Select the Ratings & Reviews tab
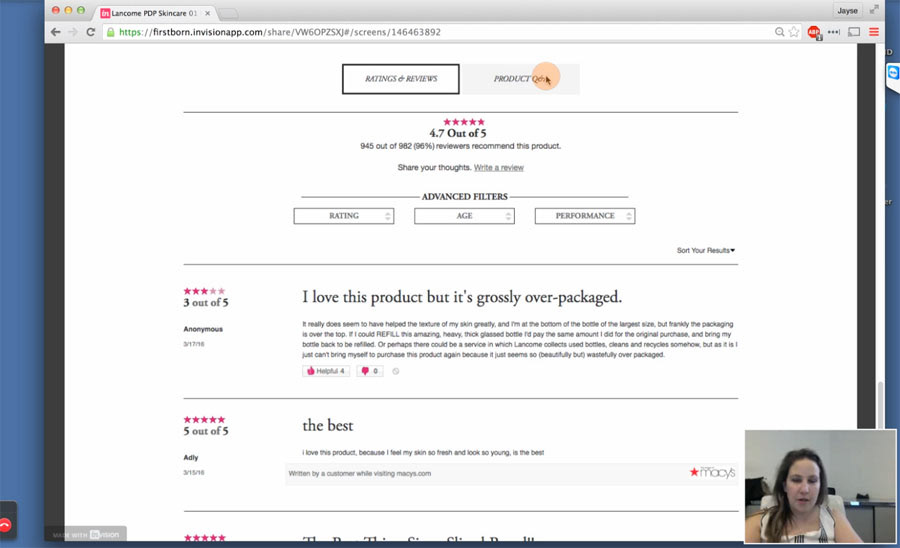 tap(401, 79)
